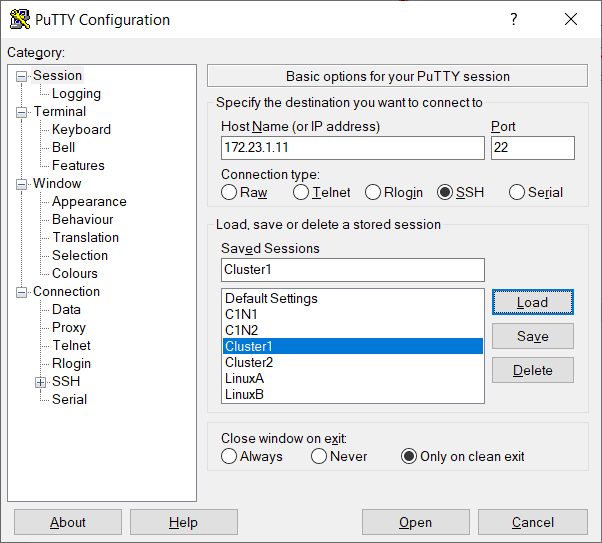The width and height of the screenshot is (602, 543).
Task: Collapse the Window category node
Action: [x=23, y=184]
